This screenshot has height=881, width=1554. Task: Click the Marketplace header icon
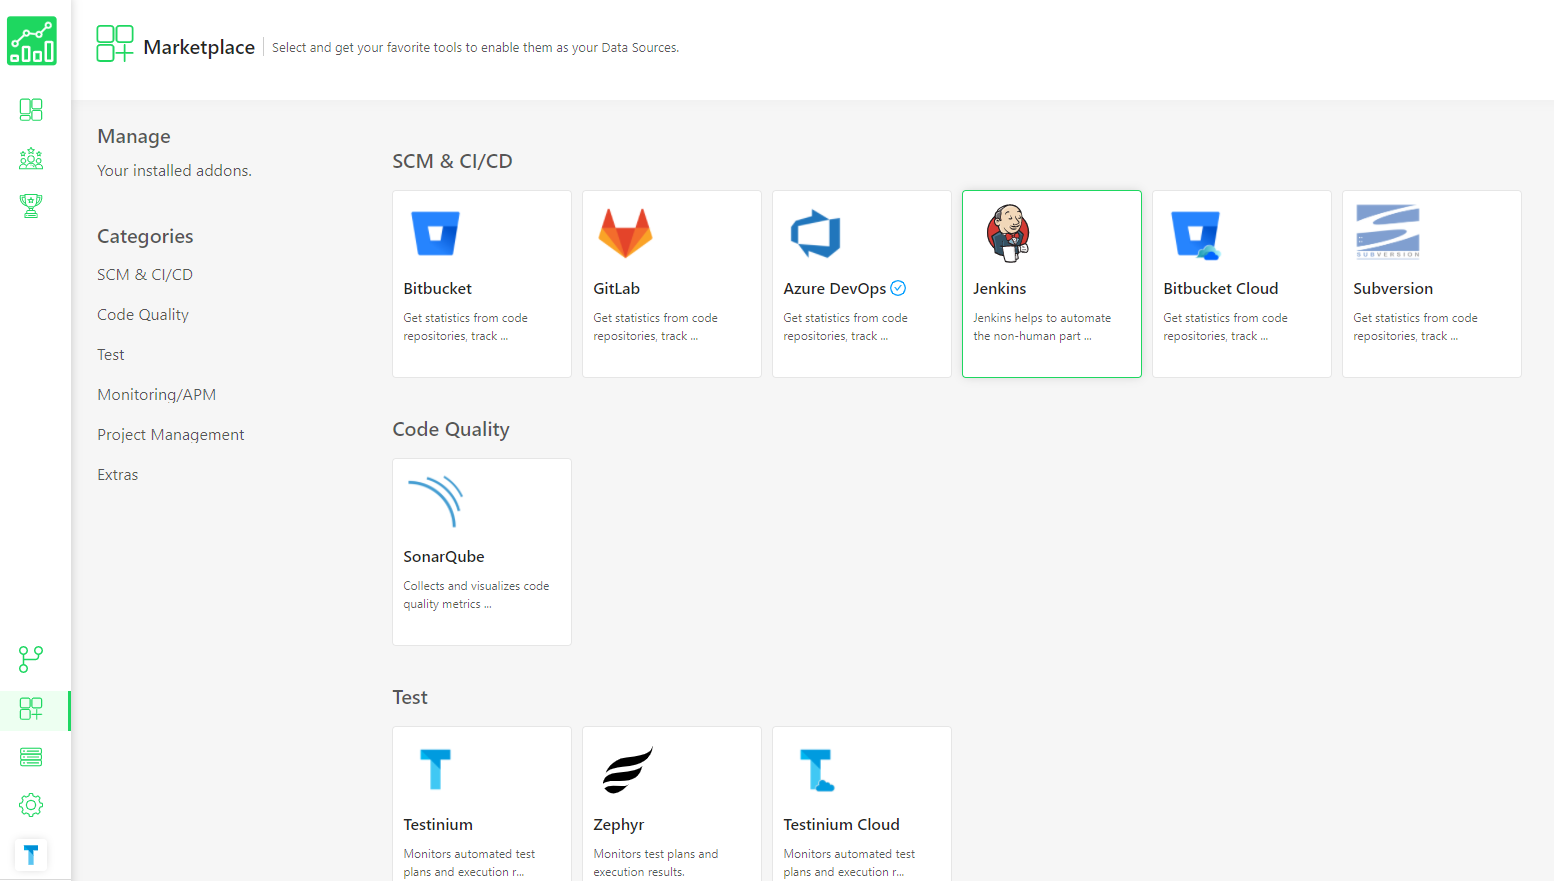115,44
